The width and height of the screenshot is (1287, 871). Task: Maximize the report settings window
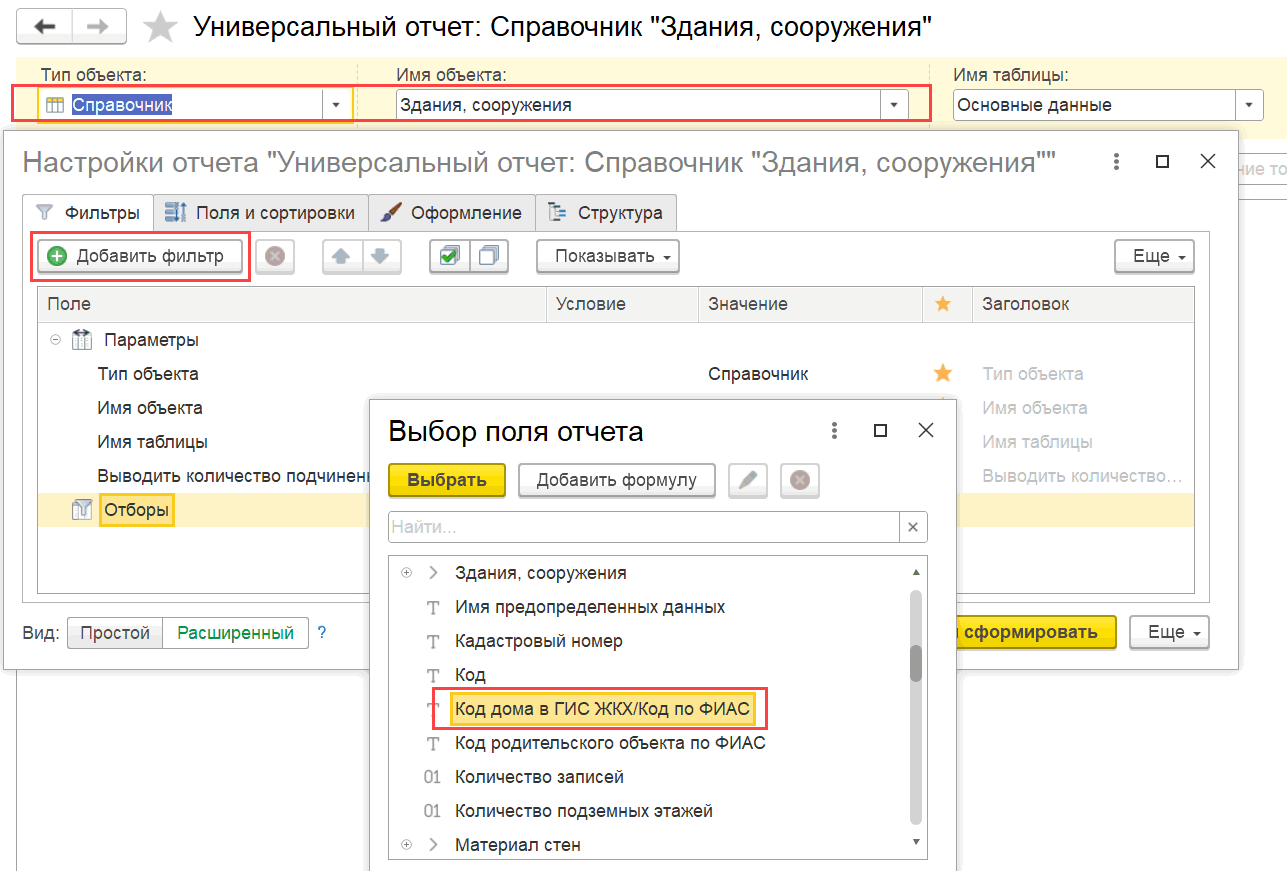click(x=1162, y=161)
